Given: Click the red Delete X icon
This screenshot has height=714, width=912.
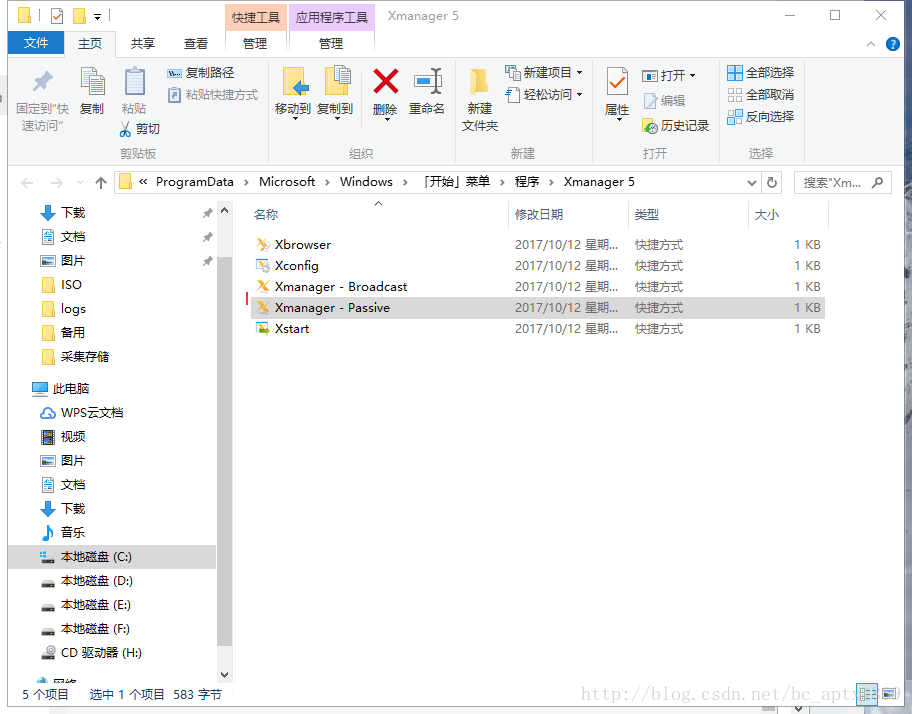Looking at the screenshot, I should pyautogui.click(x=386, y=81).
